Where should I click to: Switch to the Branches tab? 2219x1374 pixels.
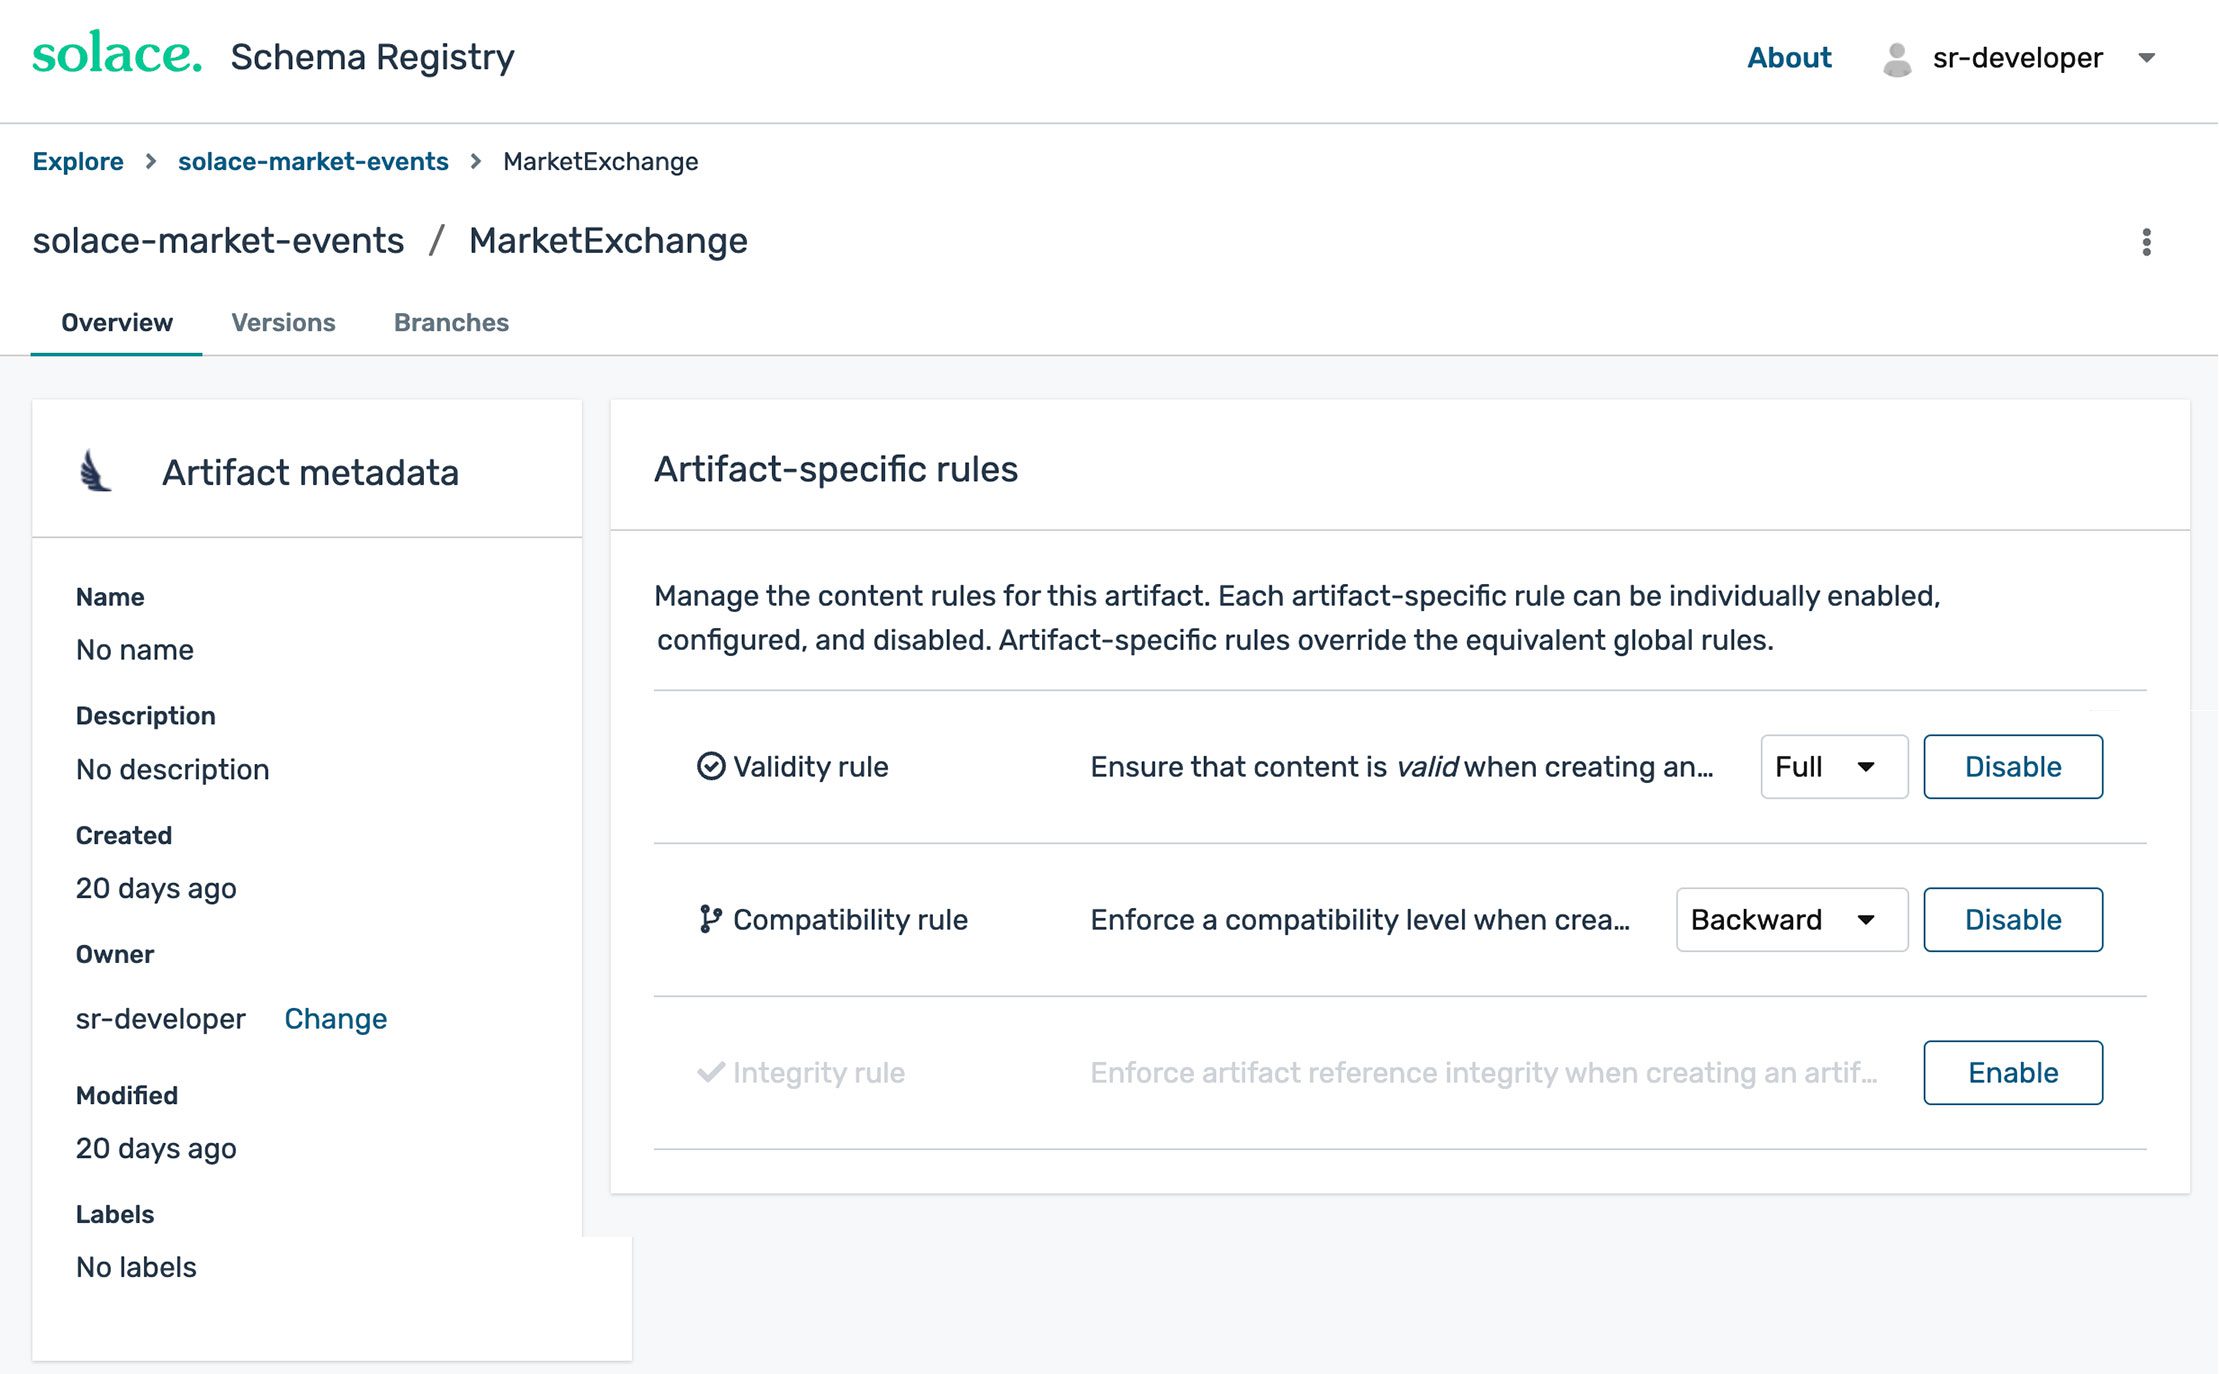[451, 322]
